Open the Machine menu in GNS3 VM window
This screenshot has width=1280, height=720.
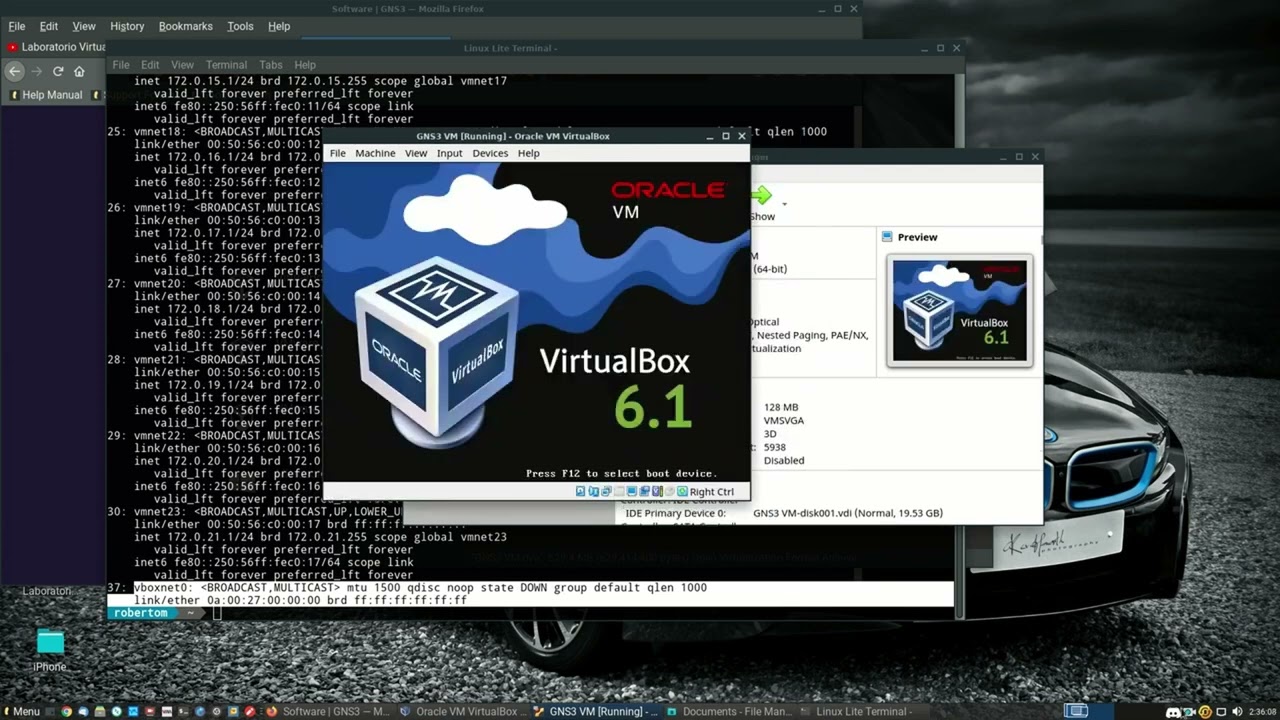tap(375, 153)
